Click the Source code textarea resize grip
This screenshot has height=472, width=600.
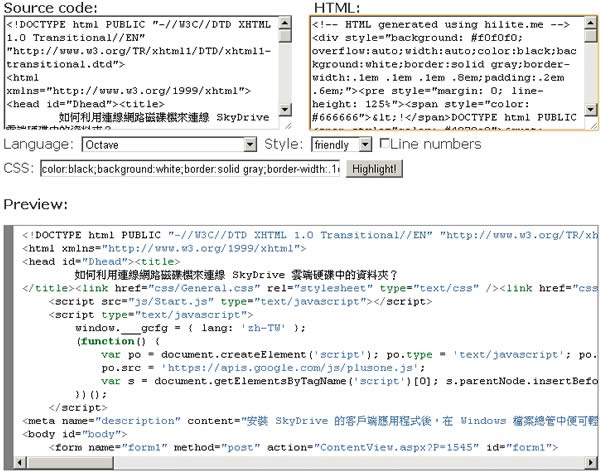[x=287, y=125]
